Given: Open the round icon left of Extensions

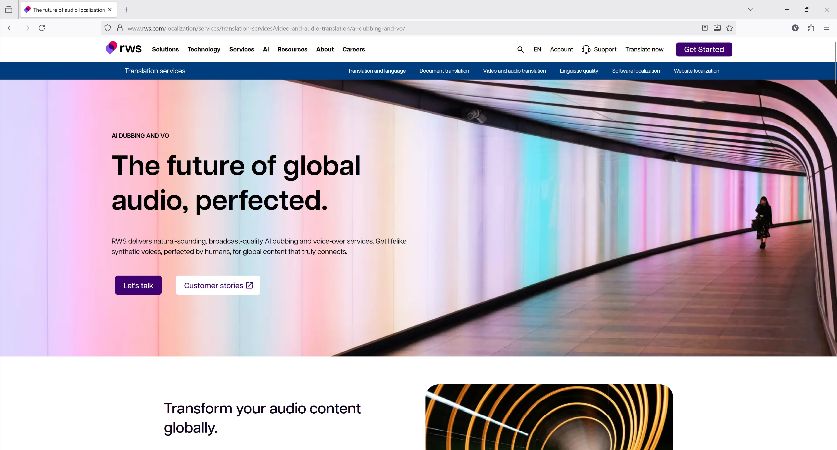Looking at the screenshot, I should pos(795,28).
